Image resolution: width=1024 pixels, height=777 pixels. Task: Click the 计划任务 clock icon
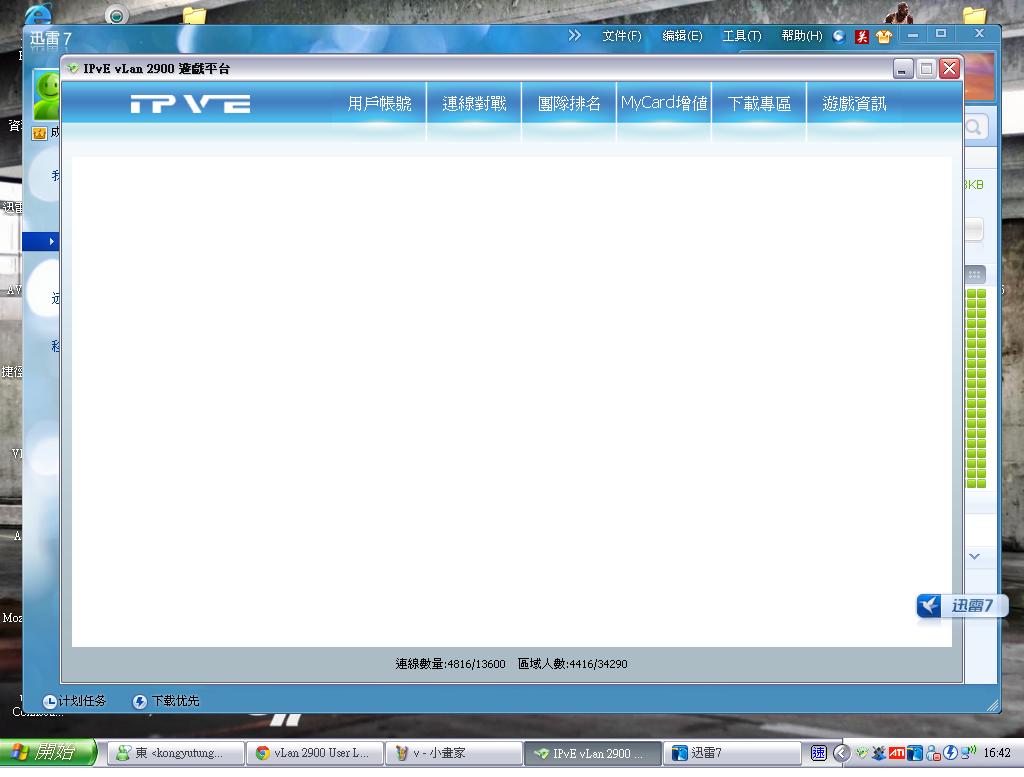50,702
